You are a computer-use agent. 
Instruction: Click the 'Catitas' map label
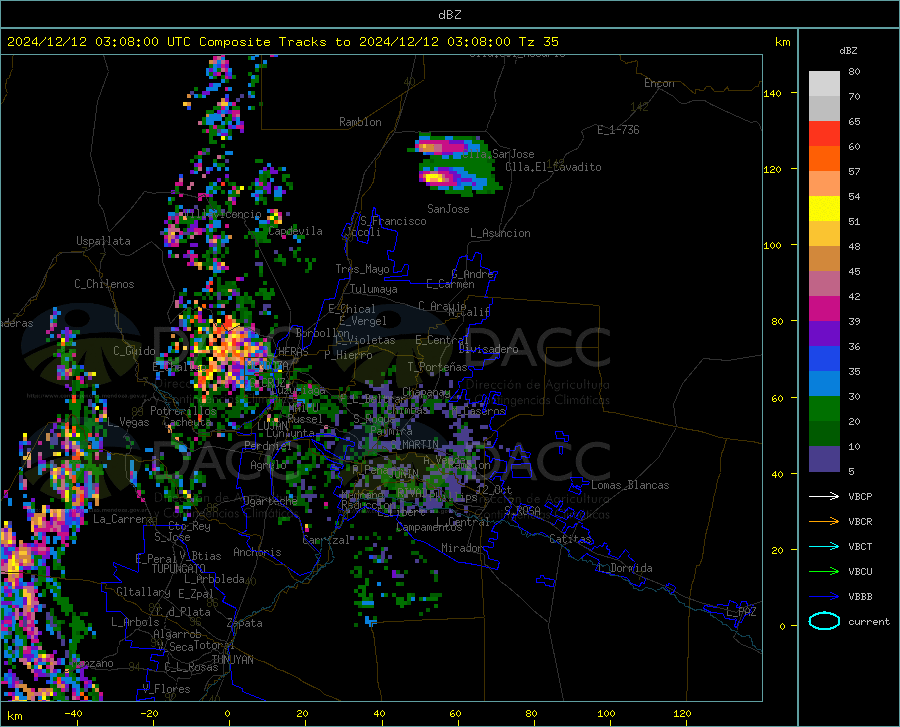click(x=570, y=539)
